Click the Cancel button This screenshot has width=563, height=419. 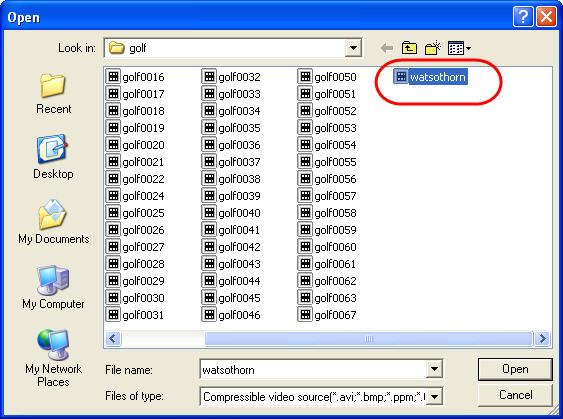click(515, 395)
